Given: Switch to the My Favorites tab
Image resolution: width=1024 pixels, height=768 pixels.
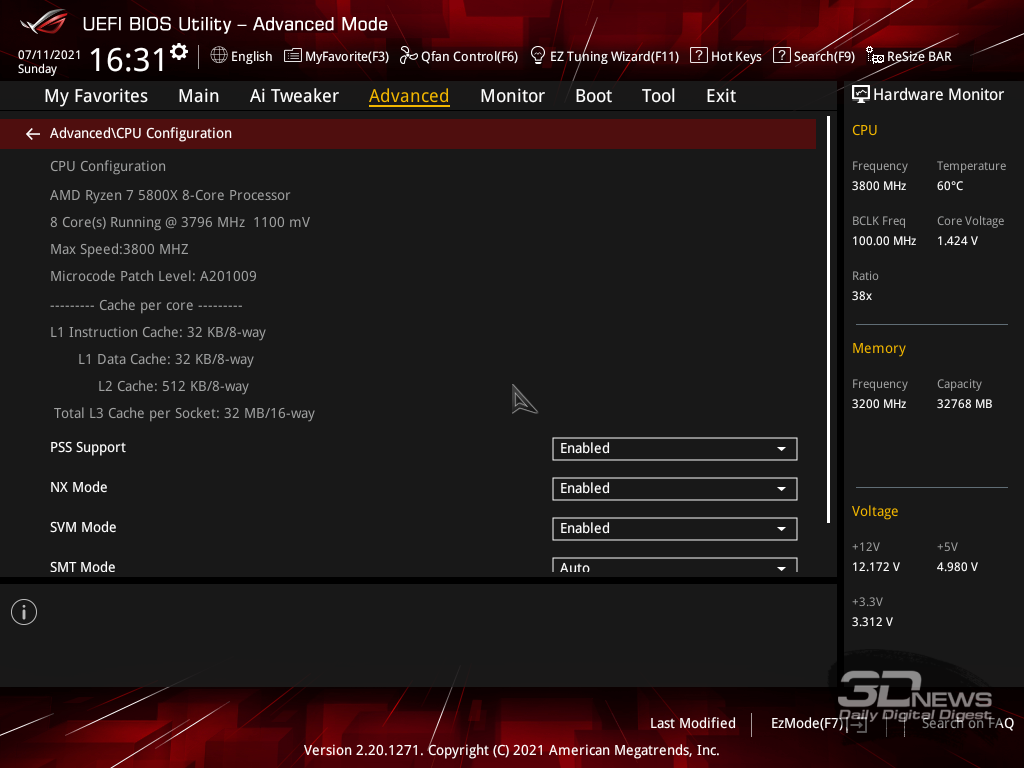Looking at the screenshot, I should (96, 96).
